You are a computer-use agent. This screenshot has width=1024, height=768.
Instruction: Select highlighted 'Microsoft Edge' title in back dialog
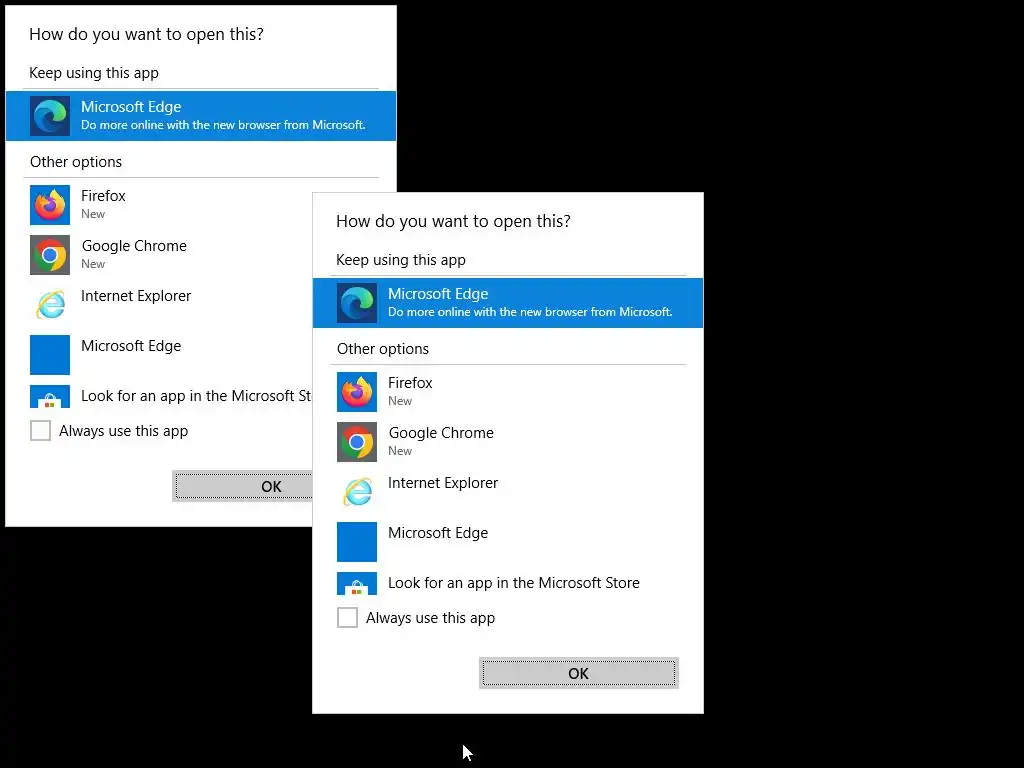[131, 107]
